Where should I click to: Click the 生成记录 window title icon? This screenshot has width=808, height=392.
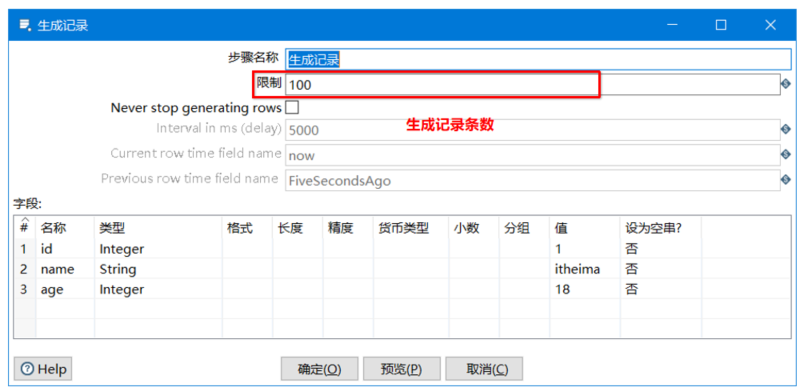(25, 25)
